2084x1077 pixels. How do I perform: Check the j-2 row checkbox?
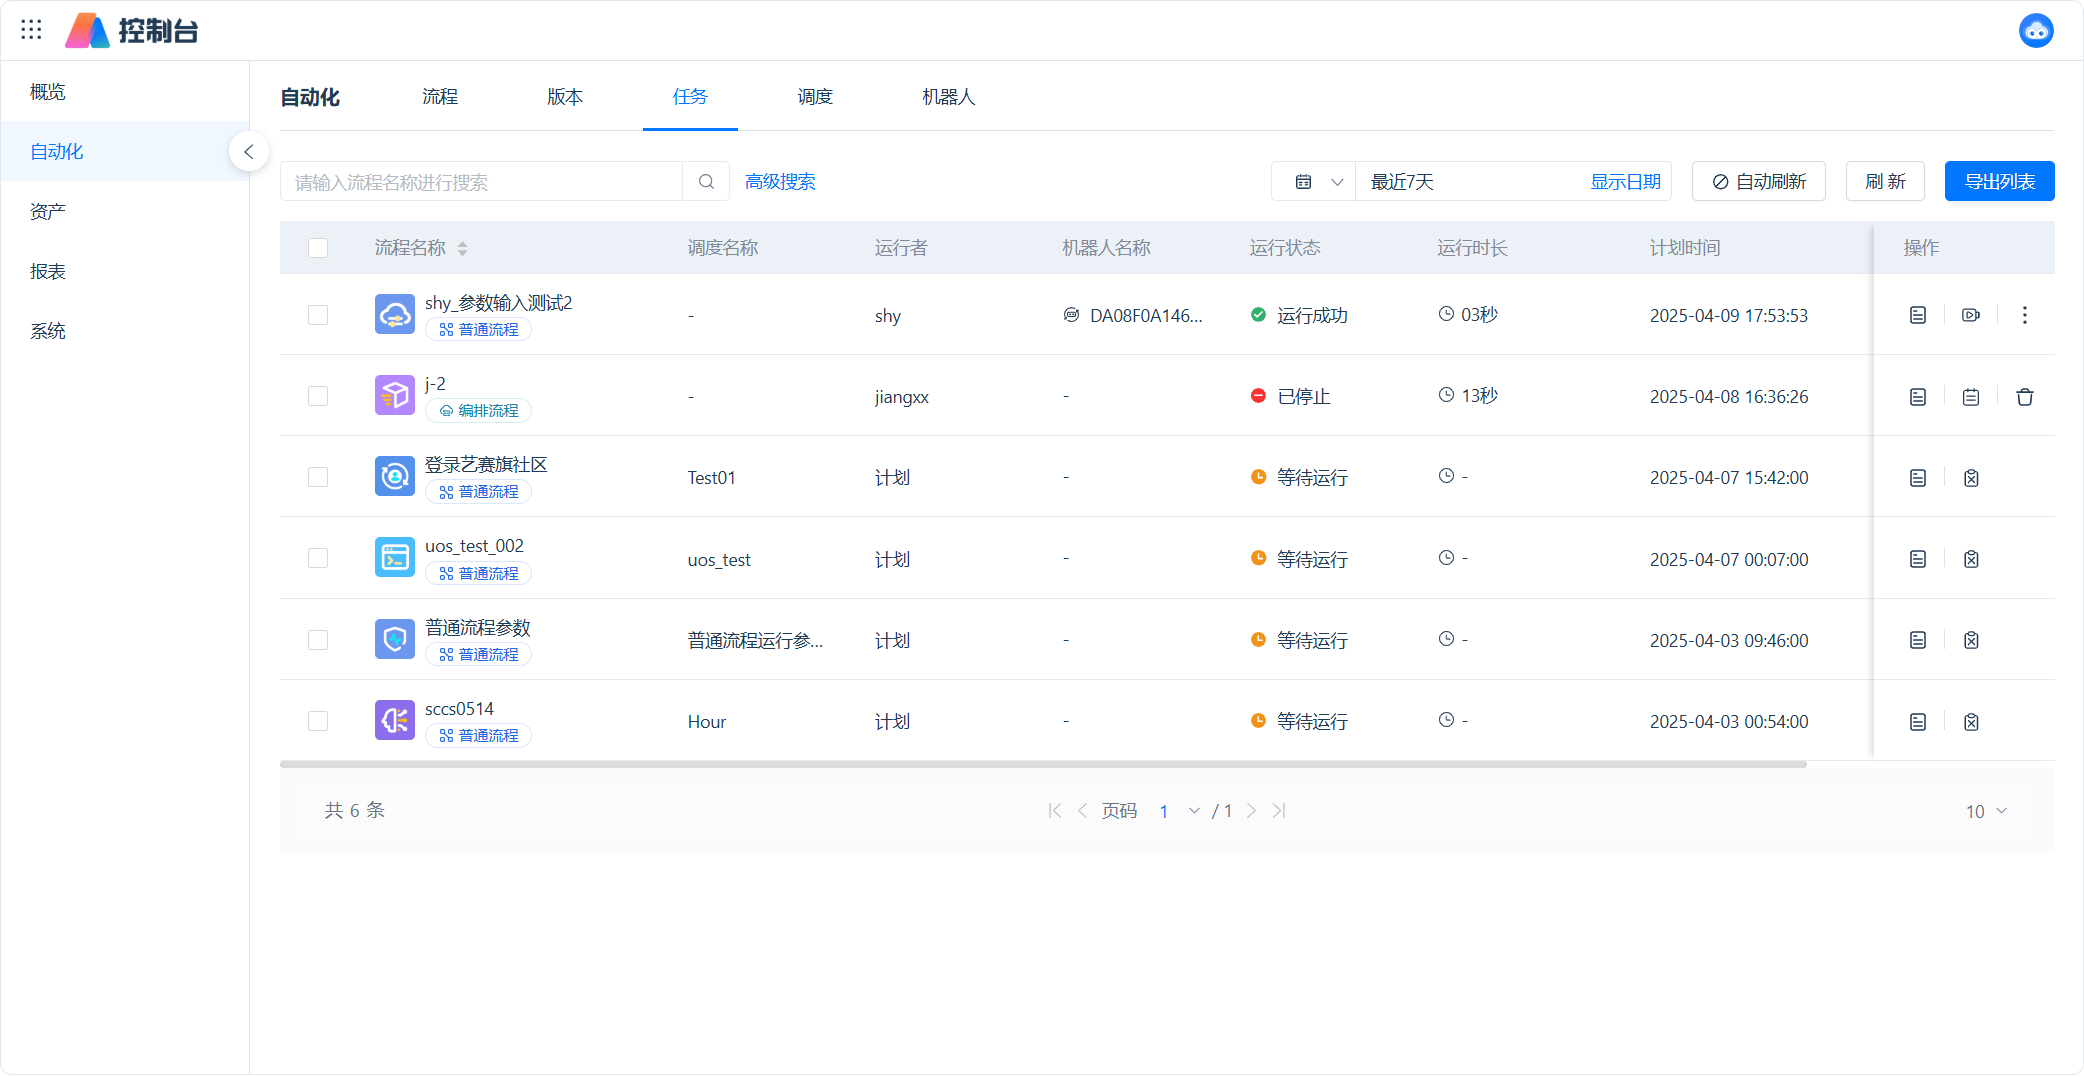pyautogui.click(x=318, y=397)
